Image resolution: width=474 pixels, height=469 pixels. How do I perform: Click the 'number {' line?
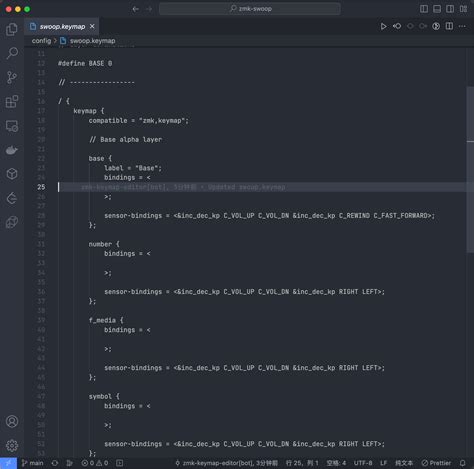click(x=104, y=244)
